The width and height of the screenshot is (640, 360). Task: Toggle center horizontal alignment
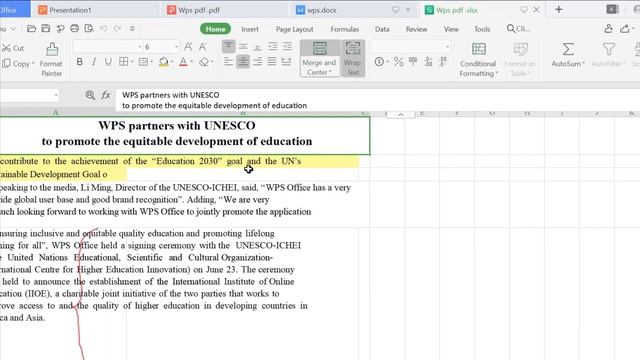pos(243,62)
